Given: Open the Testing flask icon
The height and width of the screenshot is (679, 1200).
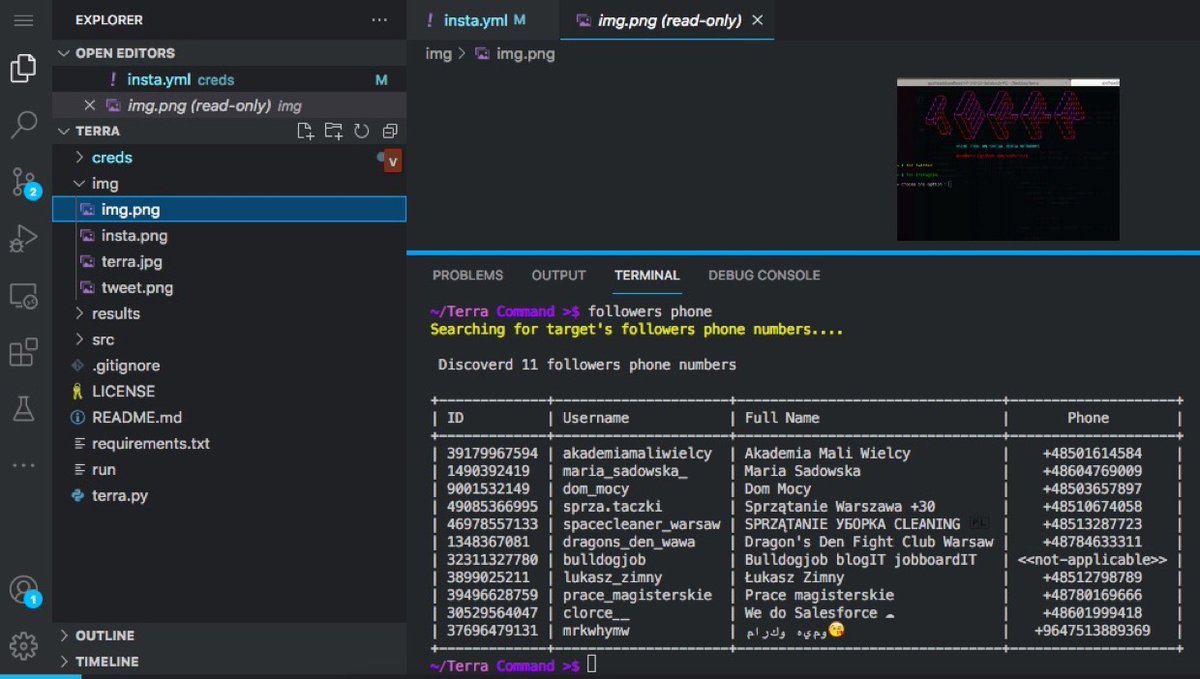Looking at the screenshot, I should [24, 408].
